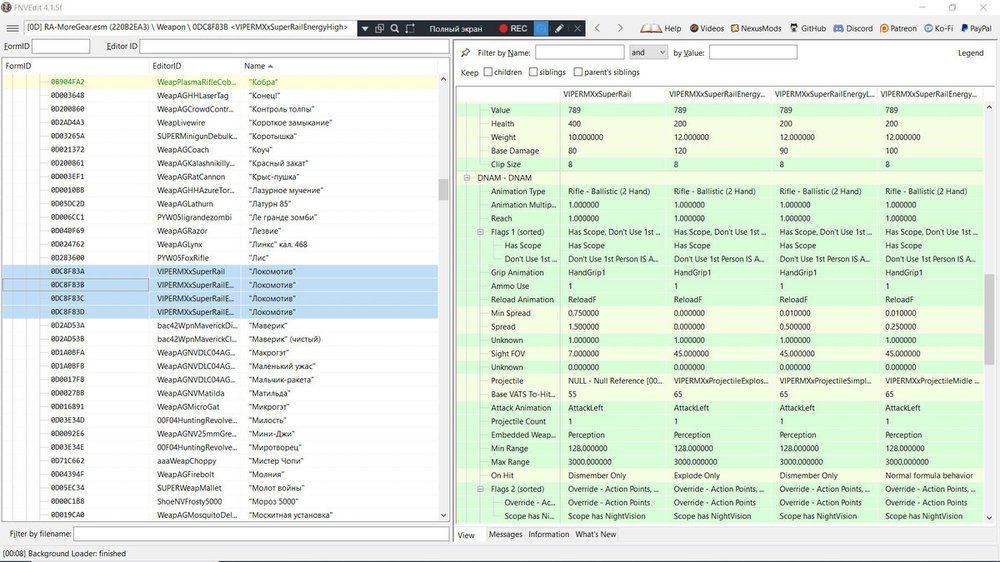Click the region select icon in recorder overlay
Viewport: 1000px width, 562px height.
point(410,29)
